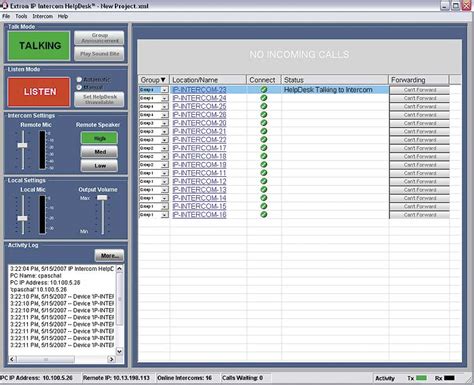Click the More... button in Activity Log
Viewport: 474px width, 385px height.
[x=109, y=256]
